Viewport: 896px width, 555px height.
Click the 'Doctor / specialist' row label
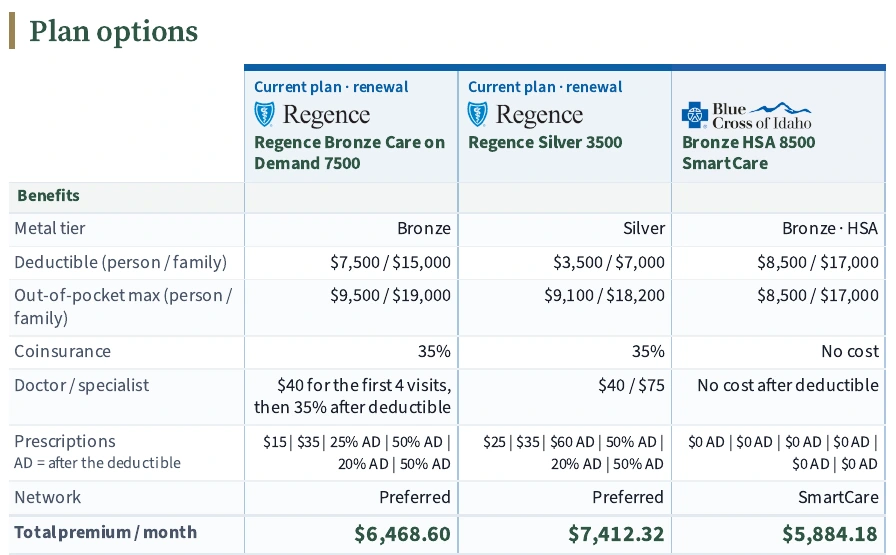[81, 386]
